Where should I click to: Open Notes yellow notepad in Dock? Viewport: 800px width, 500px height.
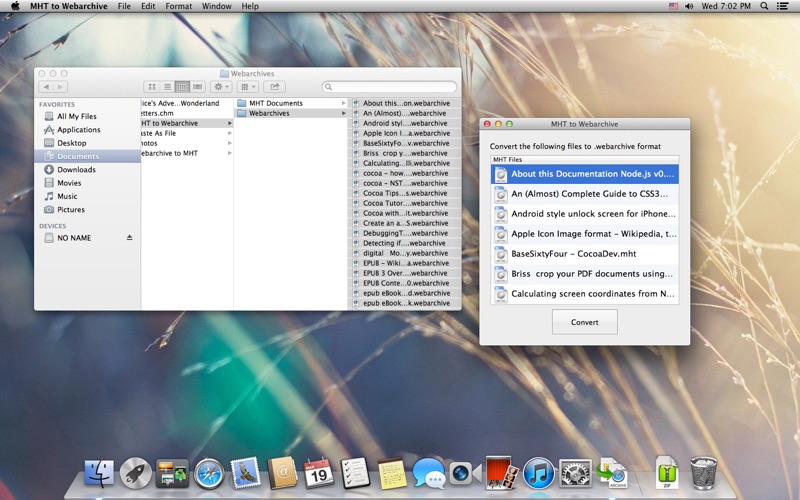point(392,473)
